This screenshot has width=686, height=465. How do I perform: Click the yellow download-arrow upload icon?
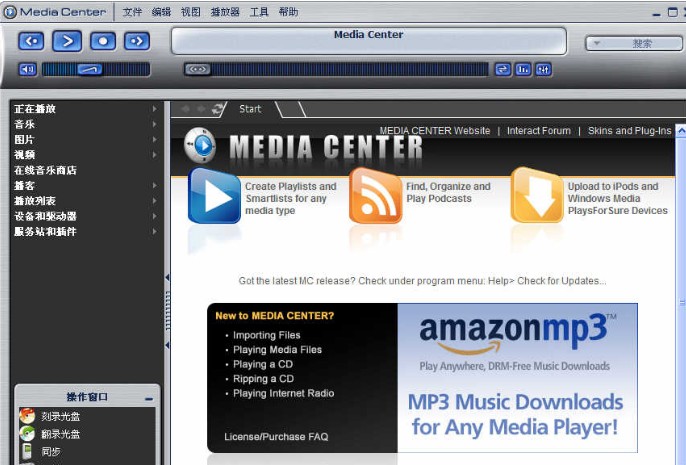pyautogui.click(x=537, y=196)
